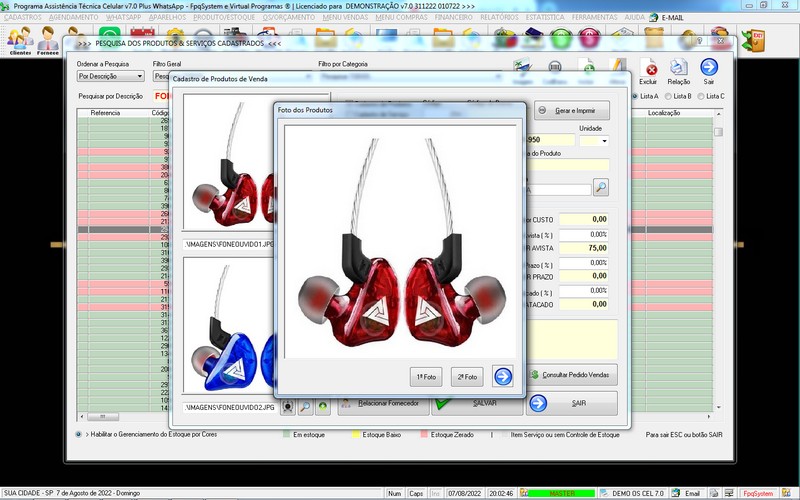Click the SAIR button in product form
800x500 pixels.
[x=572, y=403]
